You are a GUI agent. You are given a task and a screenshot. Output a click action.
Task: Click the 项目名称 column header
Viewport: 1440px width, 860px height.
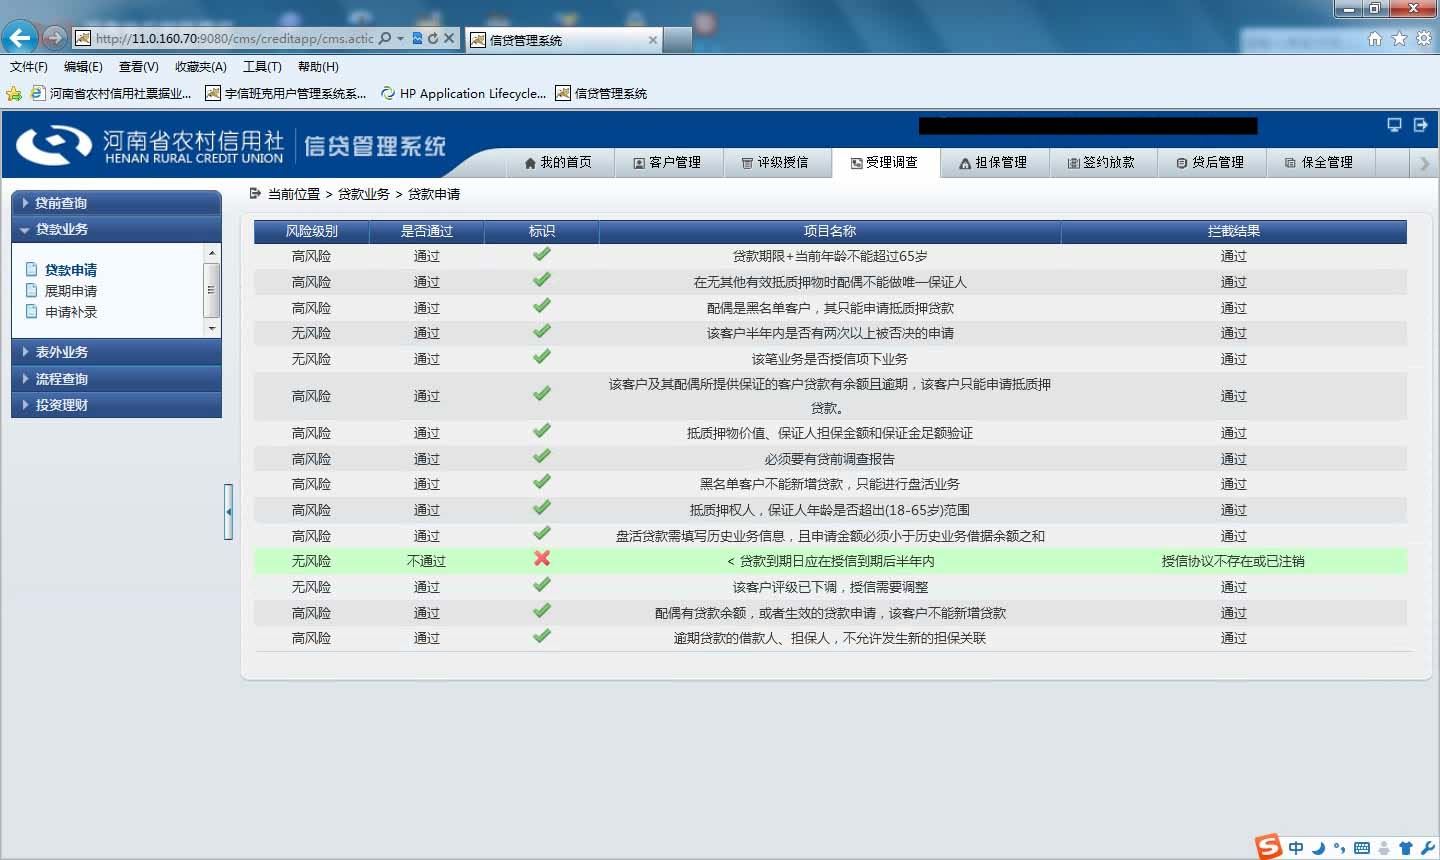(830, 231)
